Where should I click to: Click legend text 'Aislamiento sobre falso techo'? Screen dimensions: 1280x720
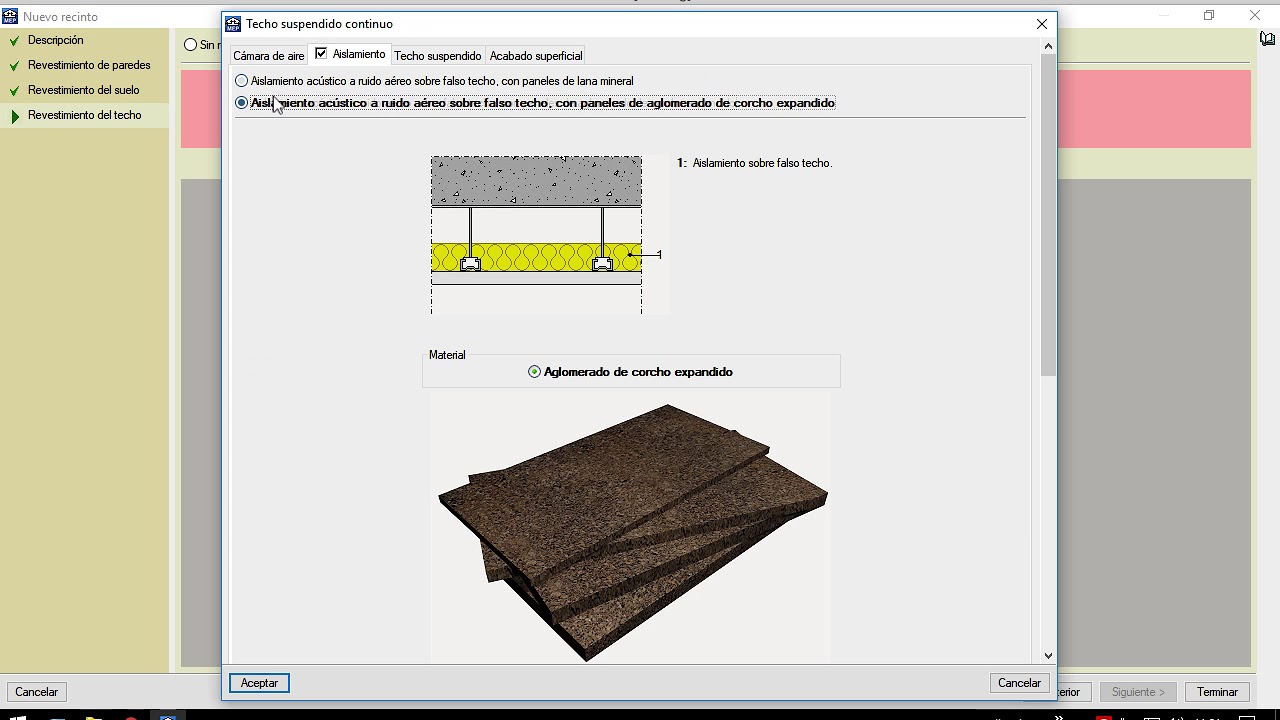click(762, 163)
